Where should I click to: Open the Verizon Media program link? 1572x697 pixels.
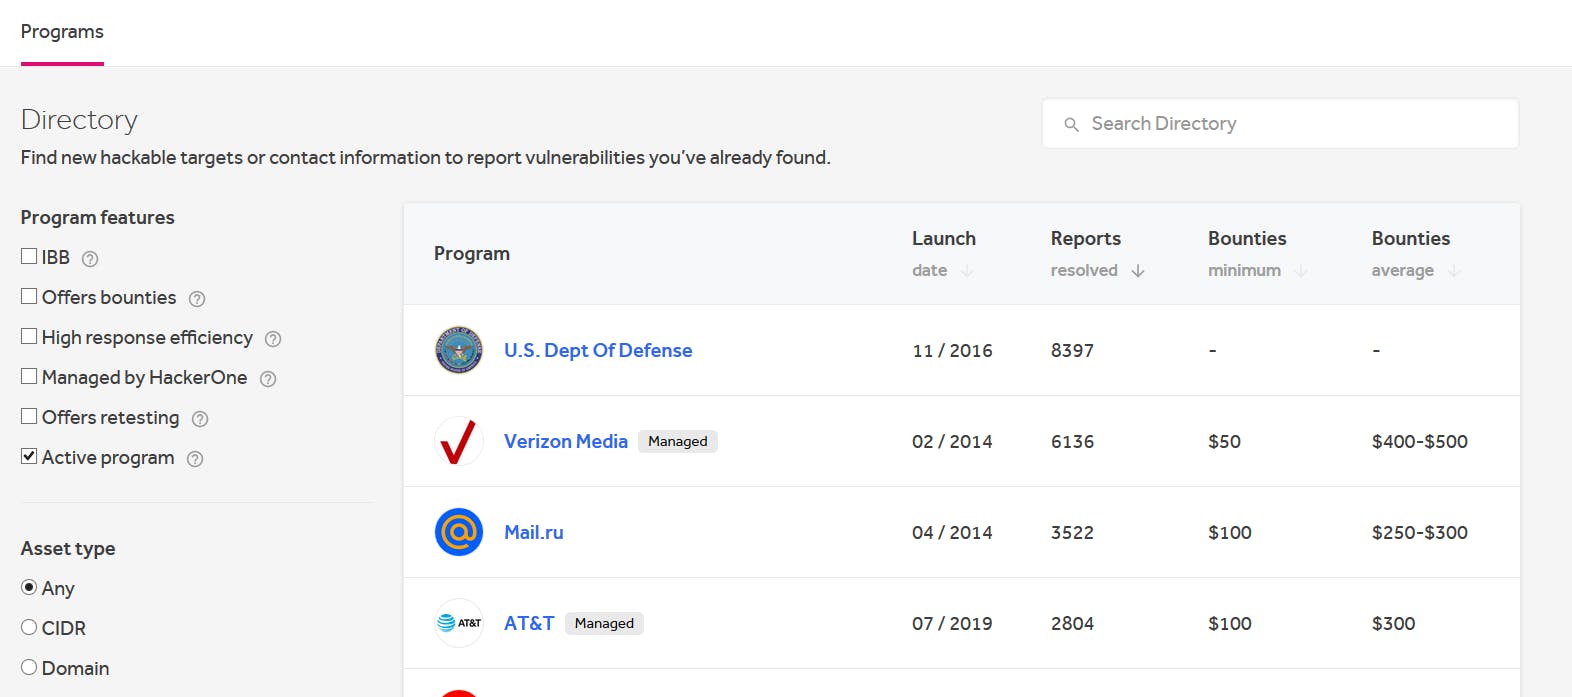click(x=566, y=441)
